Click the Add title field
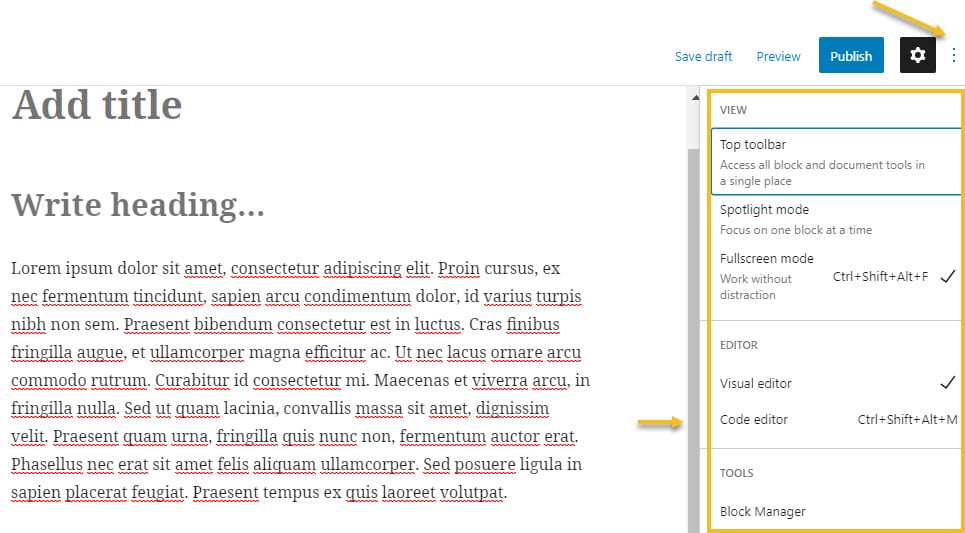Screen dimensions: 965x533 click(97, 105)
